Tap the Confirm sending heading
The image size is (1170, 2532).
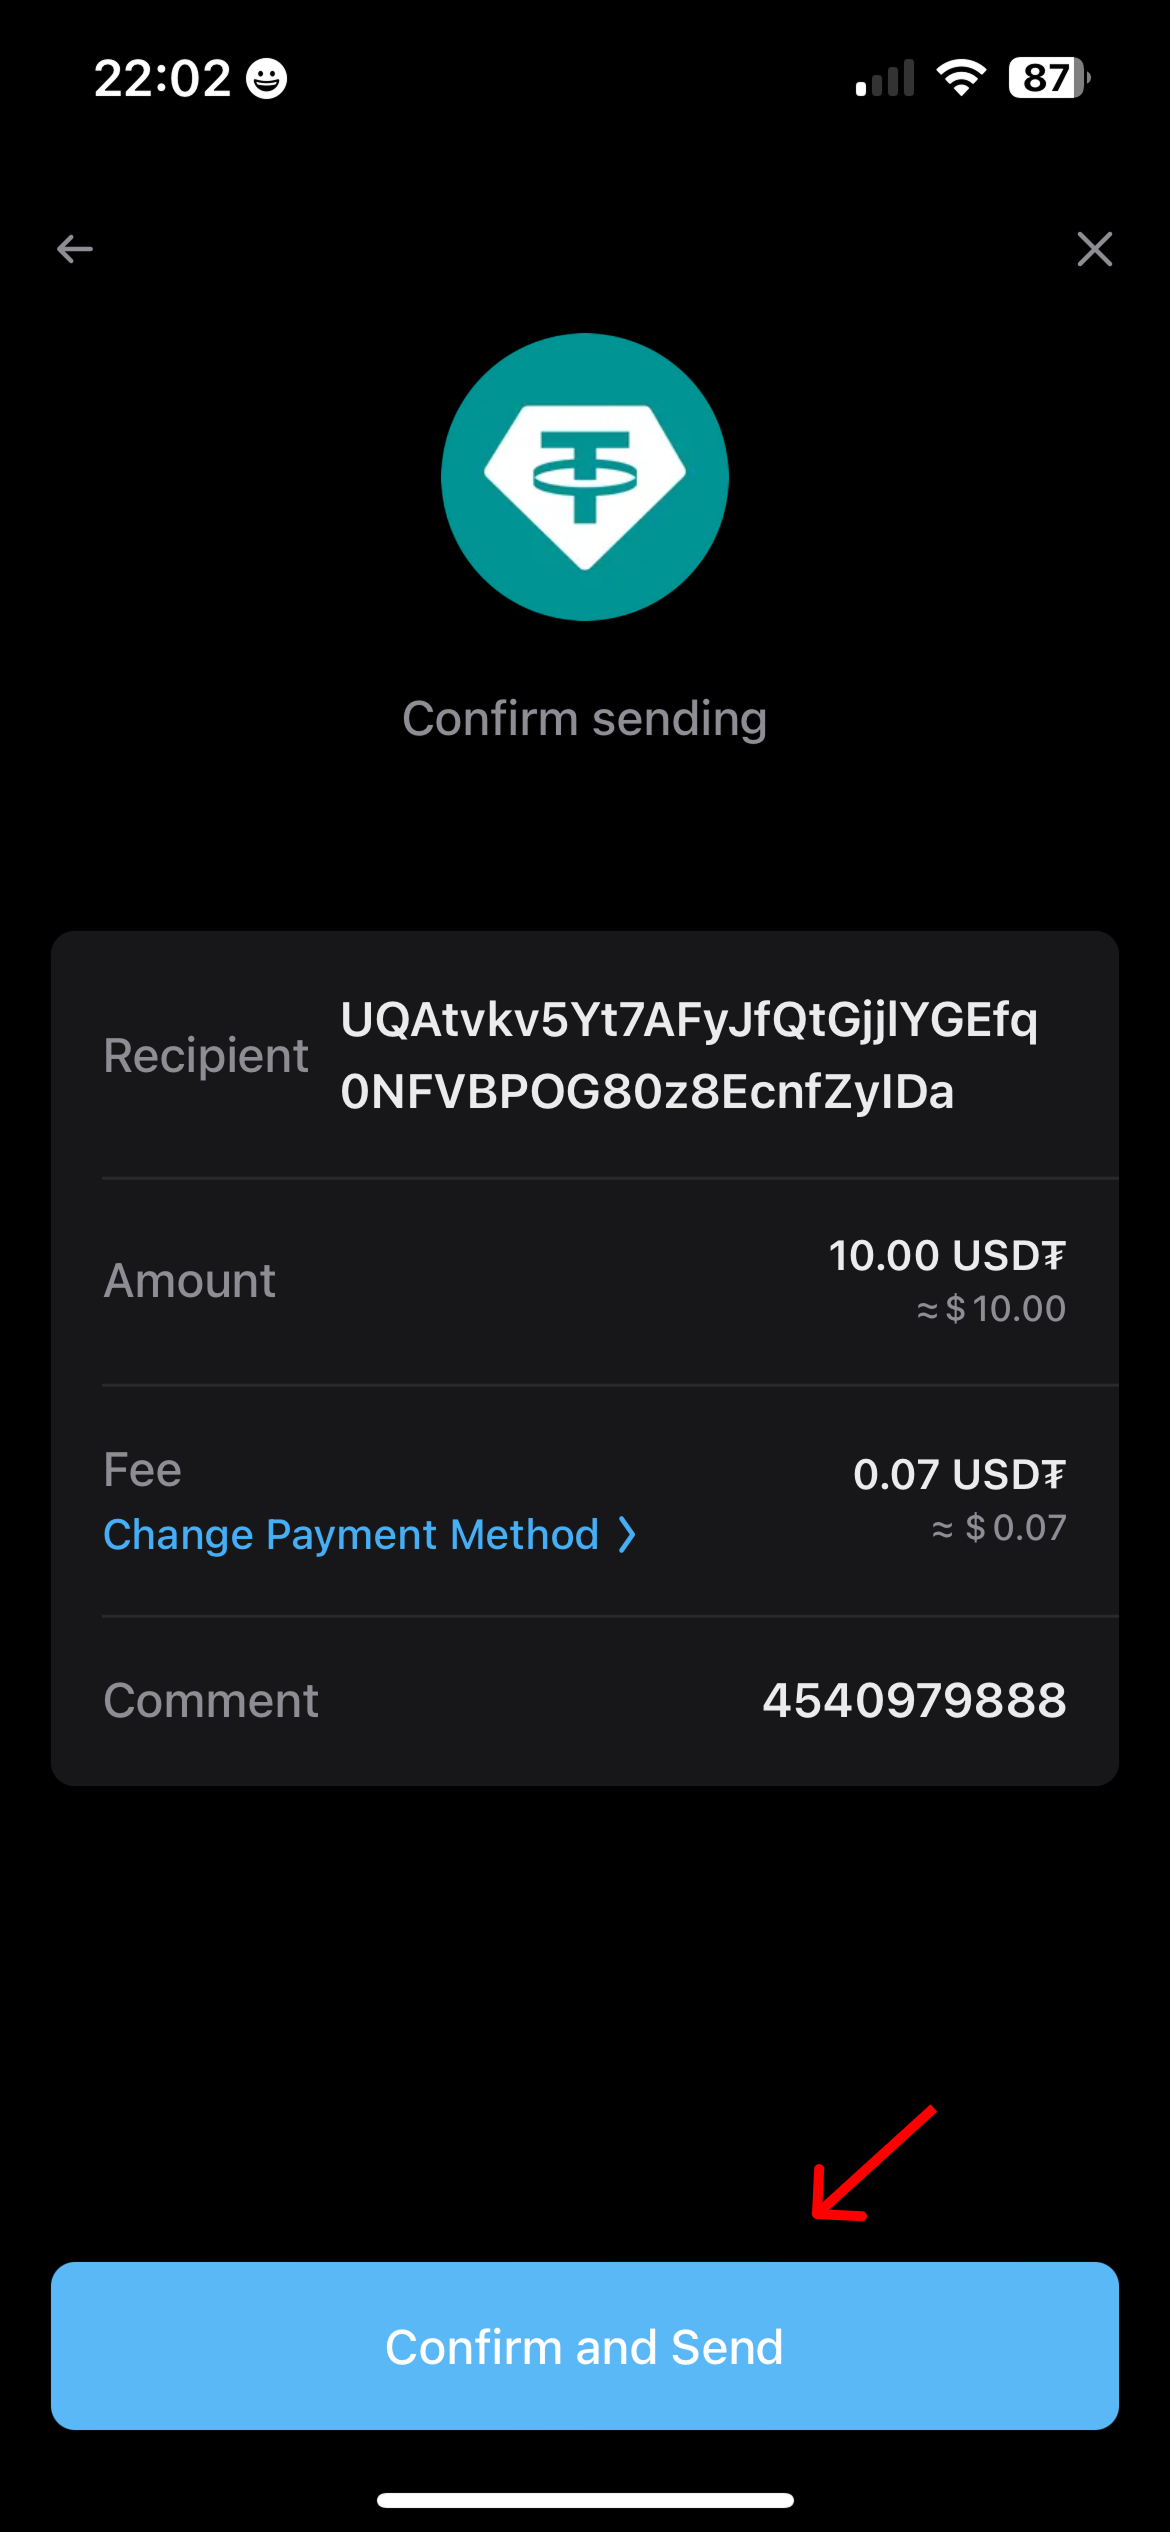(585, 719)
